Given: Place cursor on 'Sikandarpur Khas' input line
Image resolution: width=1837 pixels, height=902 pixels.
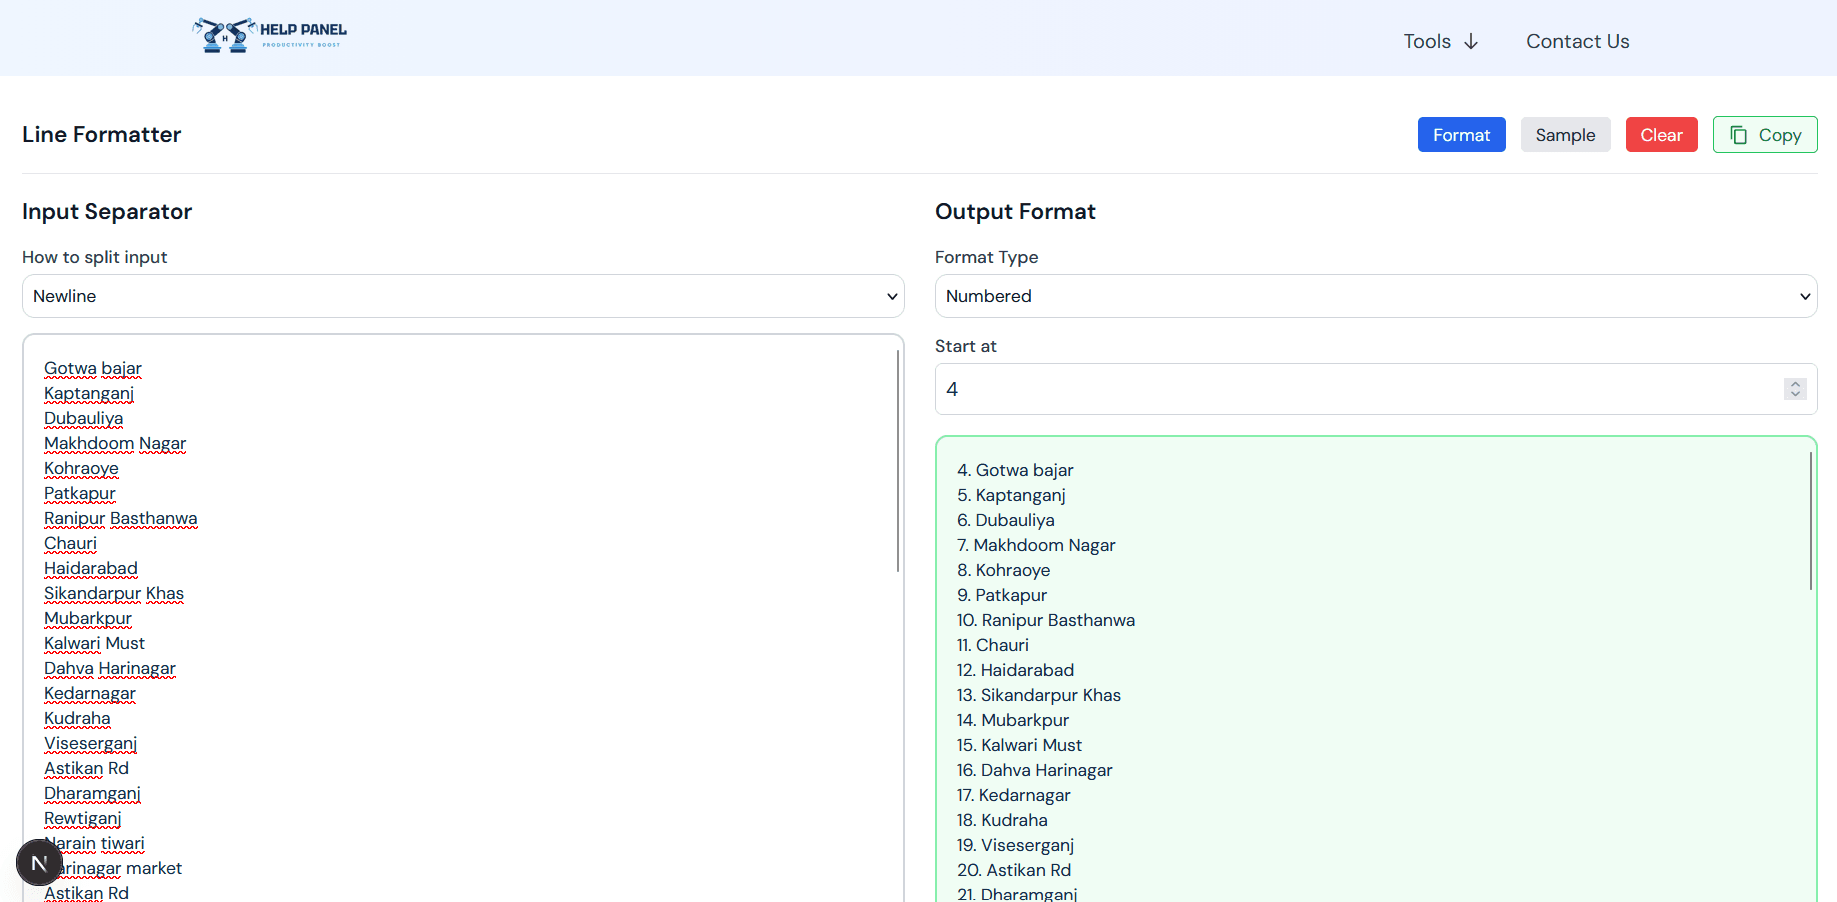Looking at the screenshot, I should 114,594.
